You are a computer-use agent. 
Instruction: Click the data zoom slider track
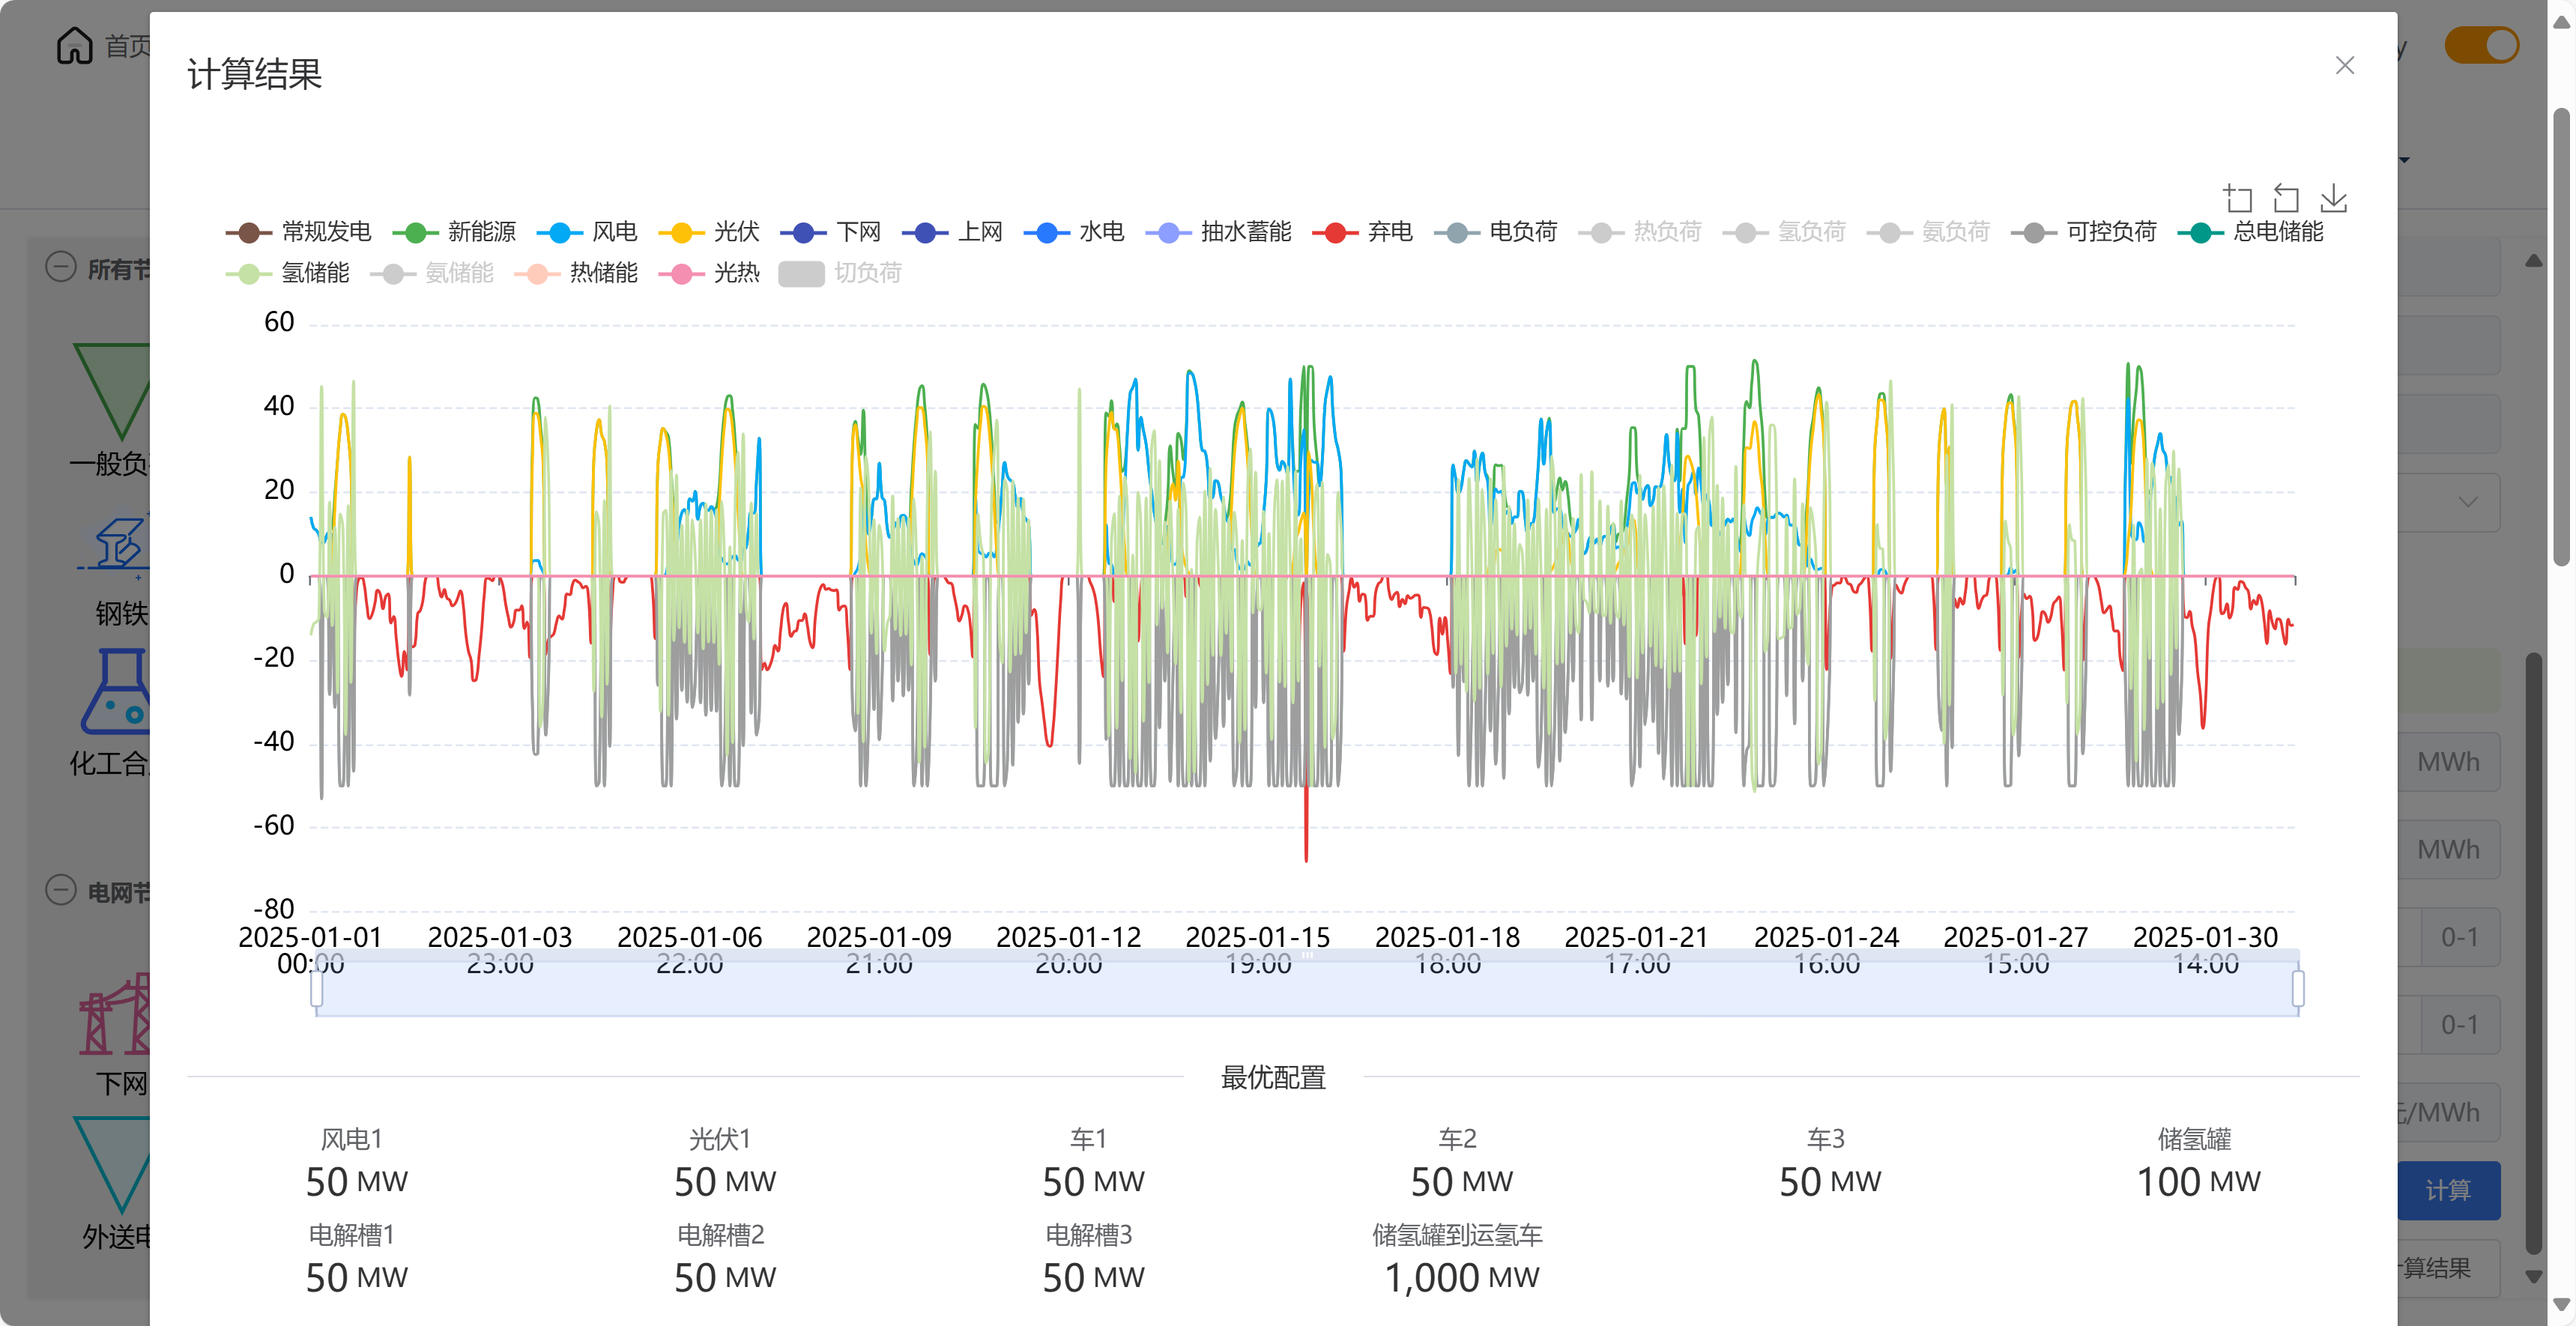point(1307,989)
